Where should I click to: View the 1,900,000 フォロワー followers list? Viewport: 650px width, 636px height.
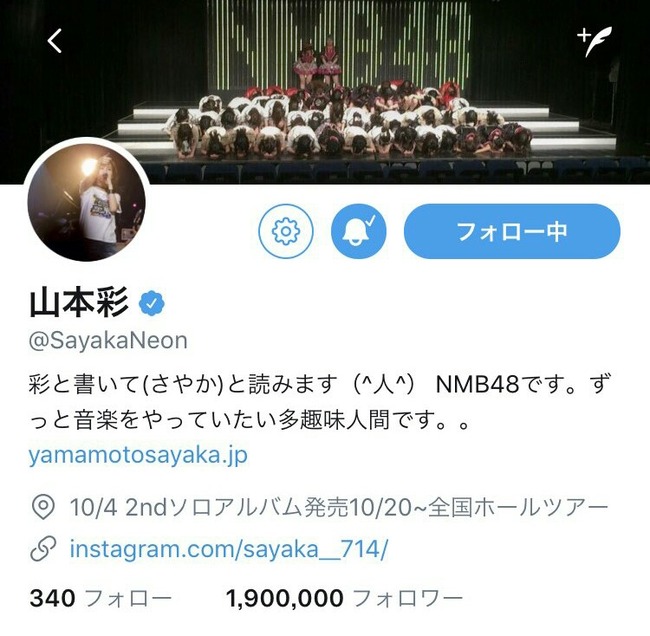(344, 598)
